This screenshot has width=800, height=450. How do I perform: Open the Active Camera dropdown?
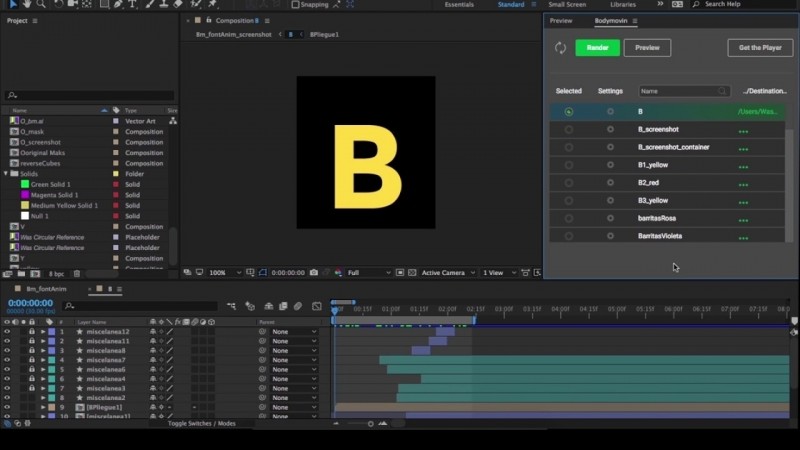tap(448, 273)
